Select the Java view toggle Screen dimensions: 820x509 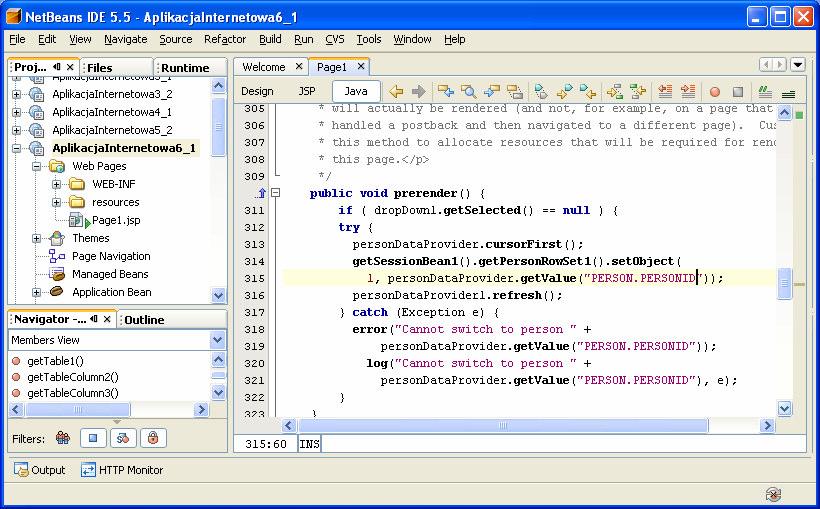(356, 91)
